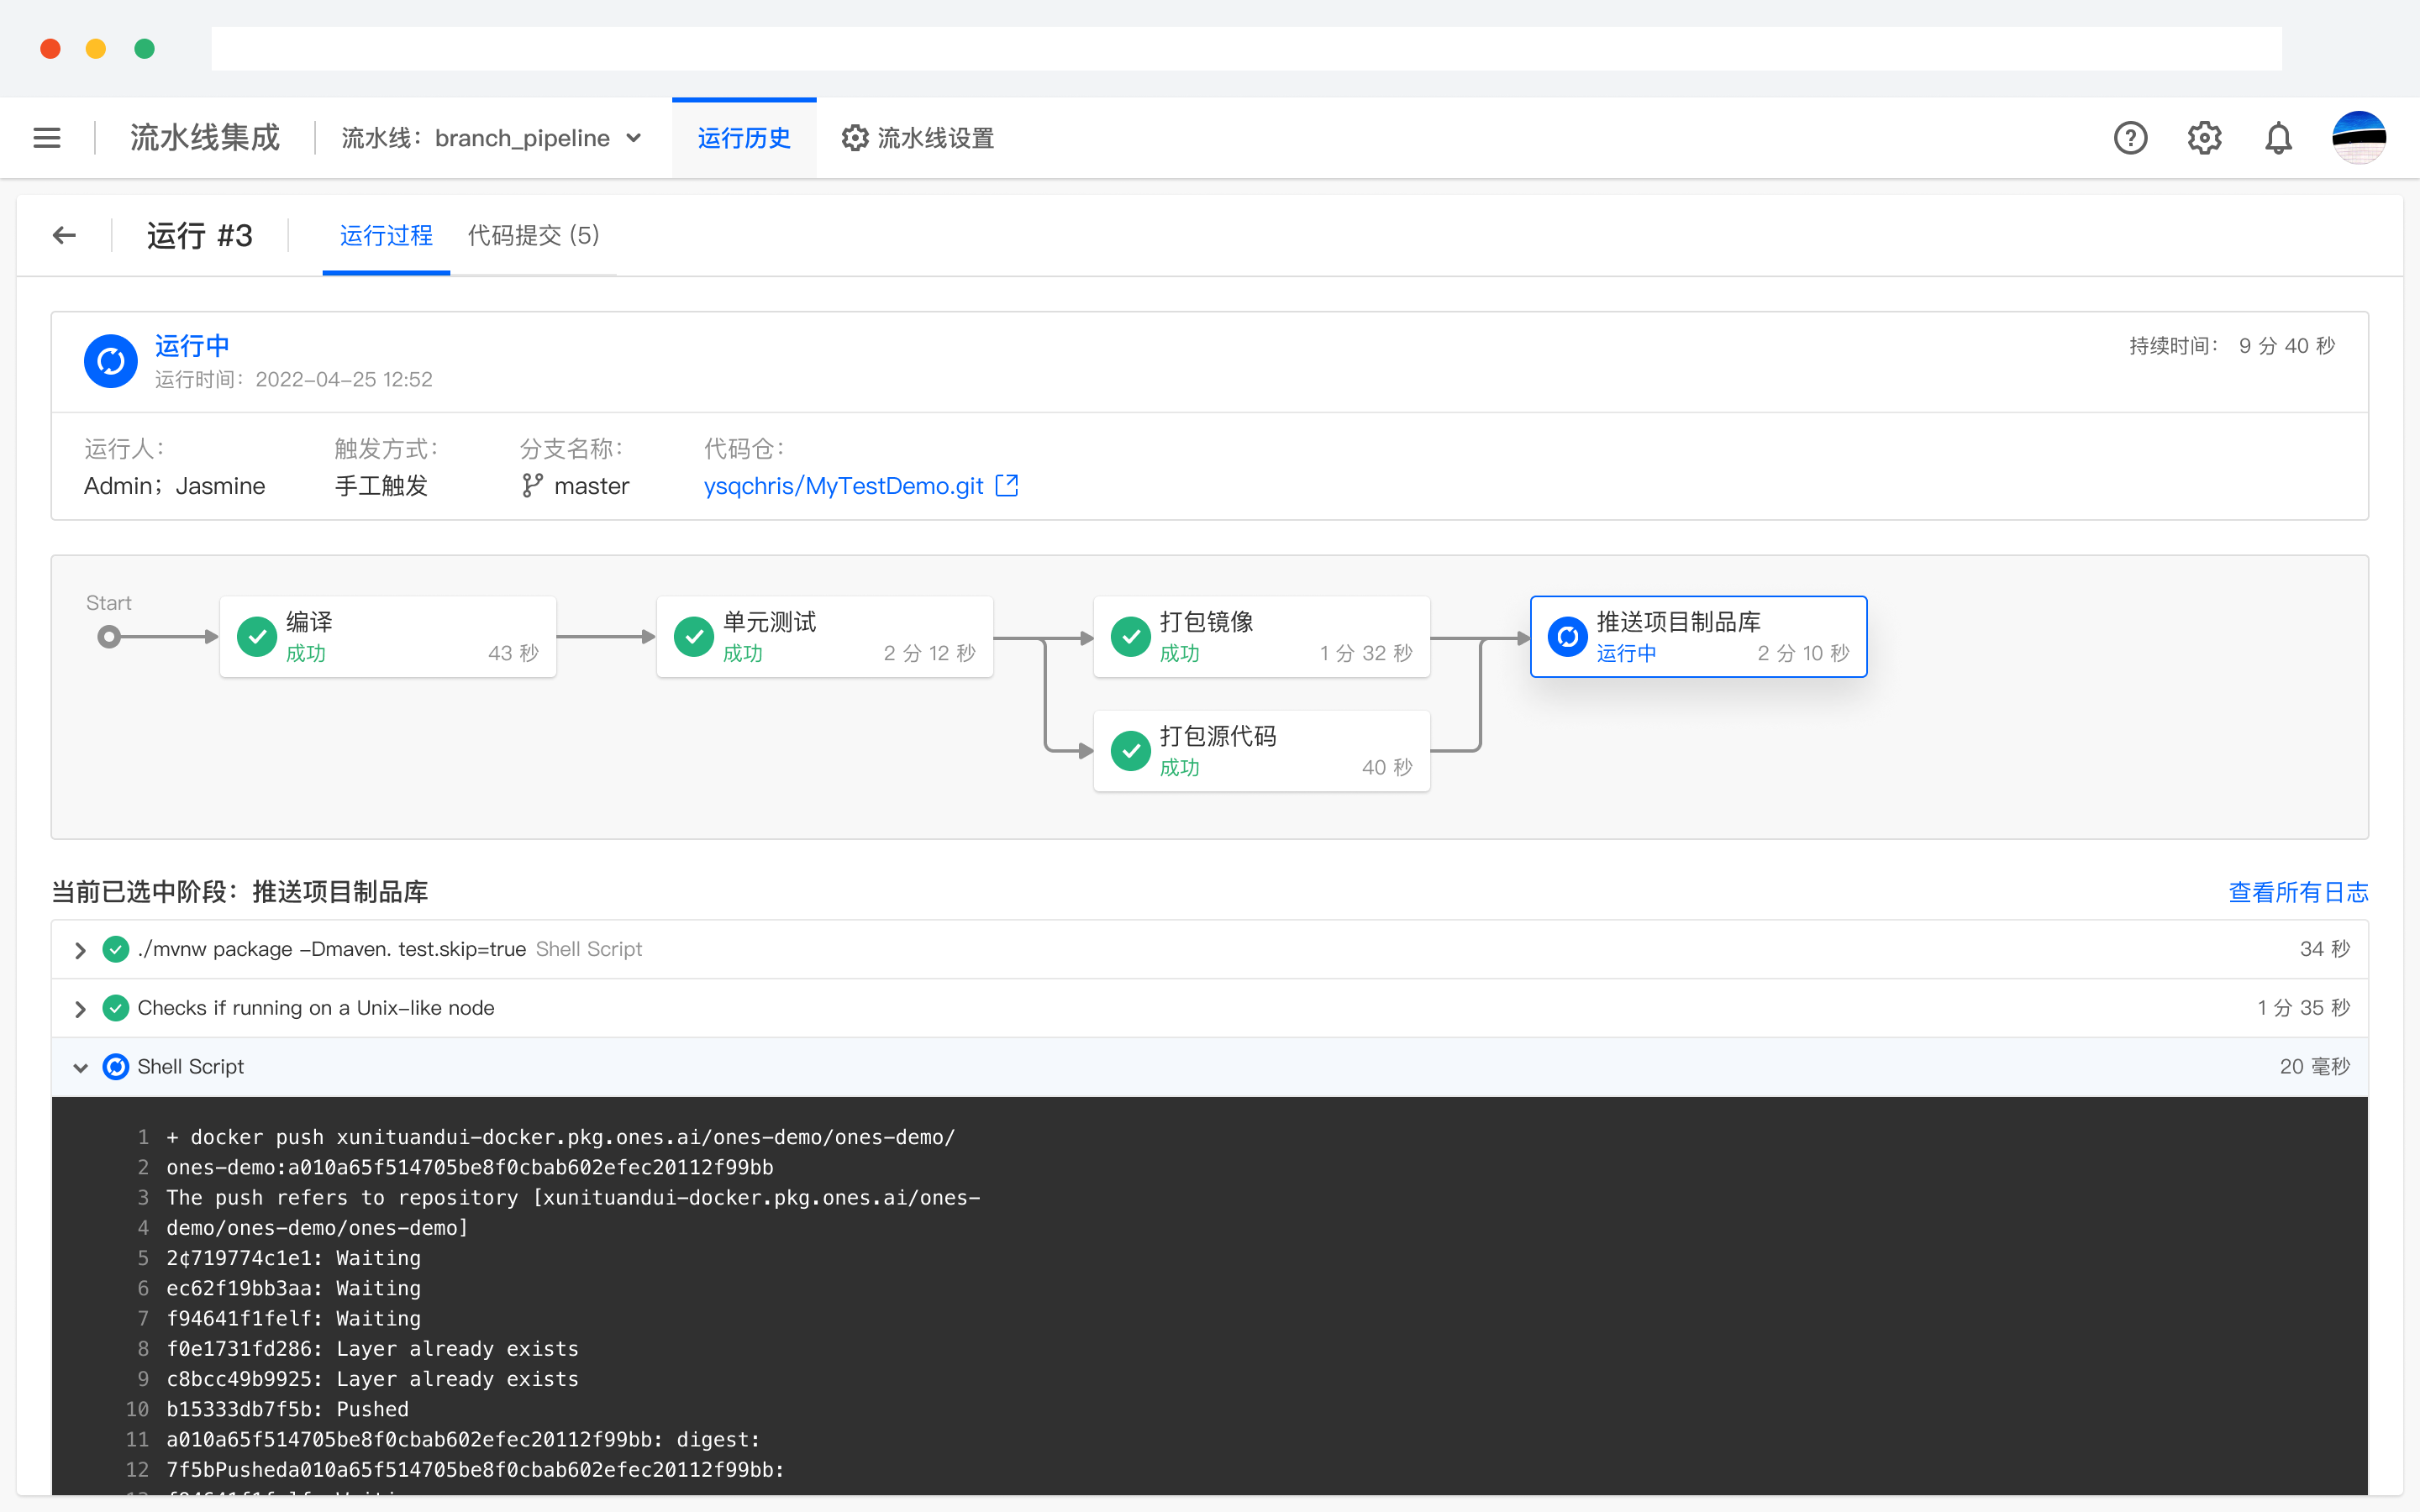Screen dimensions: 2420x1512
Task: Open the global settings gear icon
Action: [2204, 138]
